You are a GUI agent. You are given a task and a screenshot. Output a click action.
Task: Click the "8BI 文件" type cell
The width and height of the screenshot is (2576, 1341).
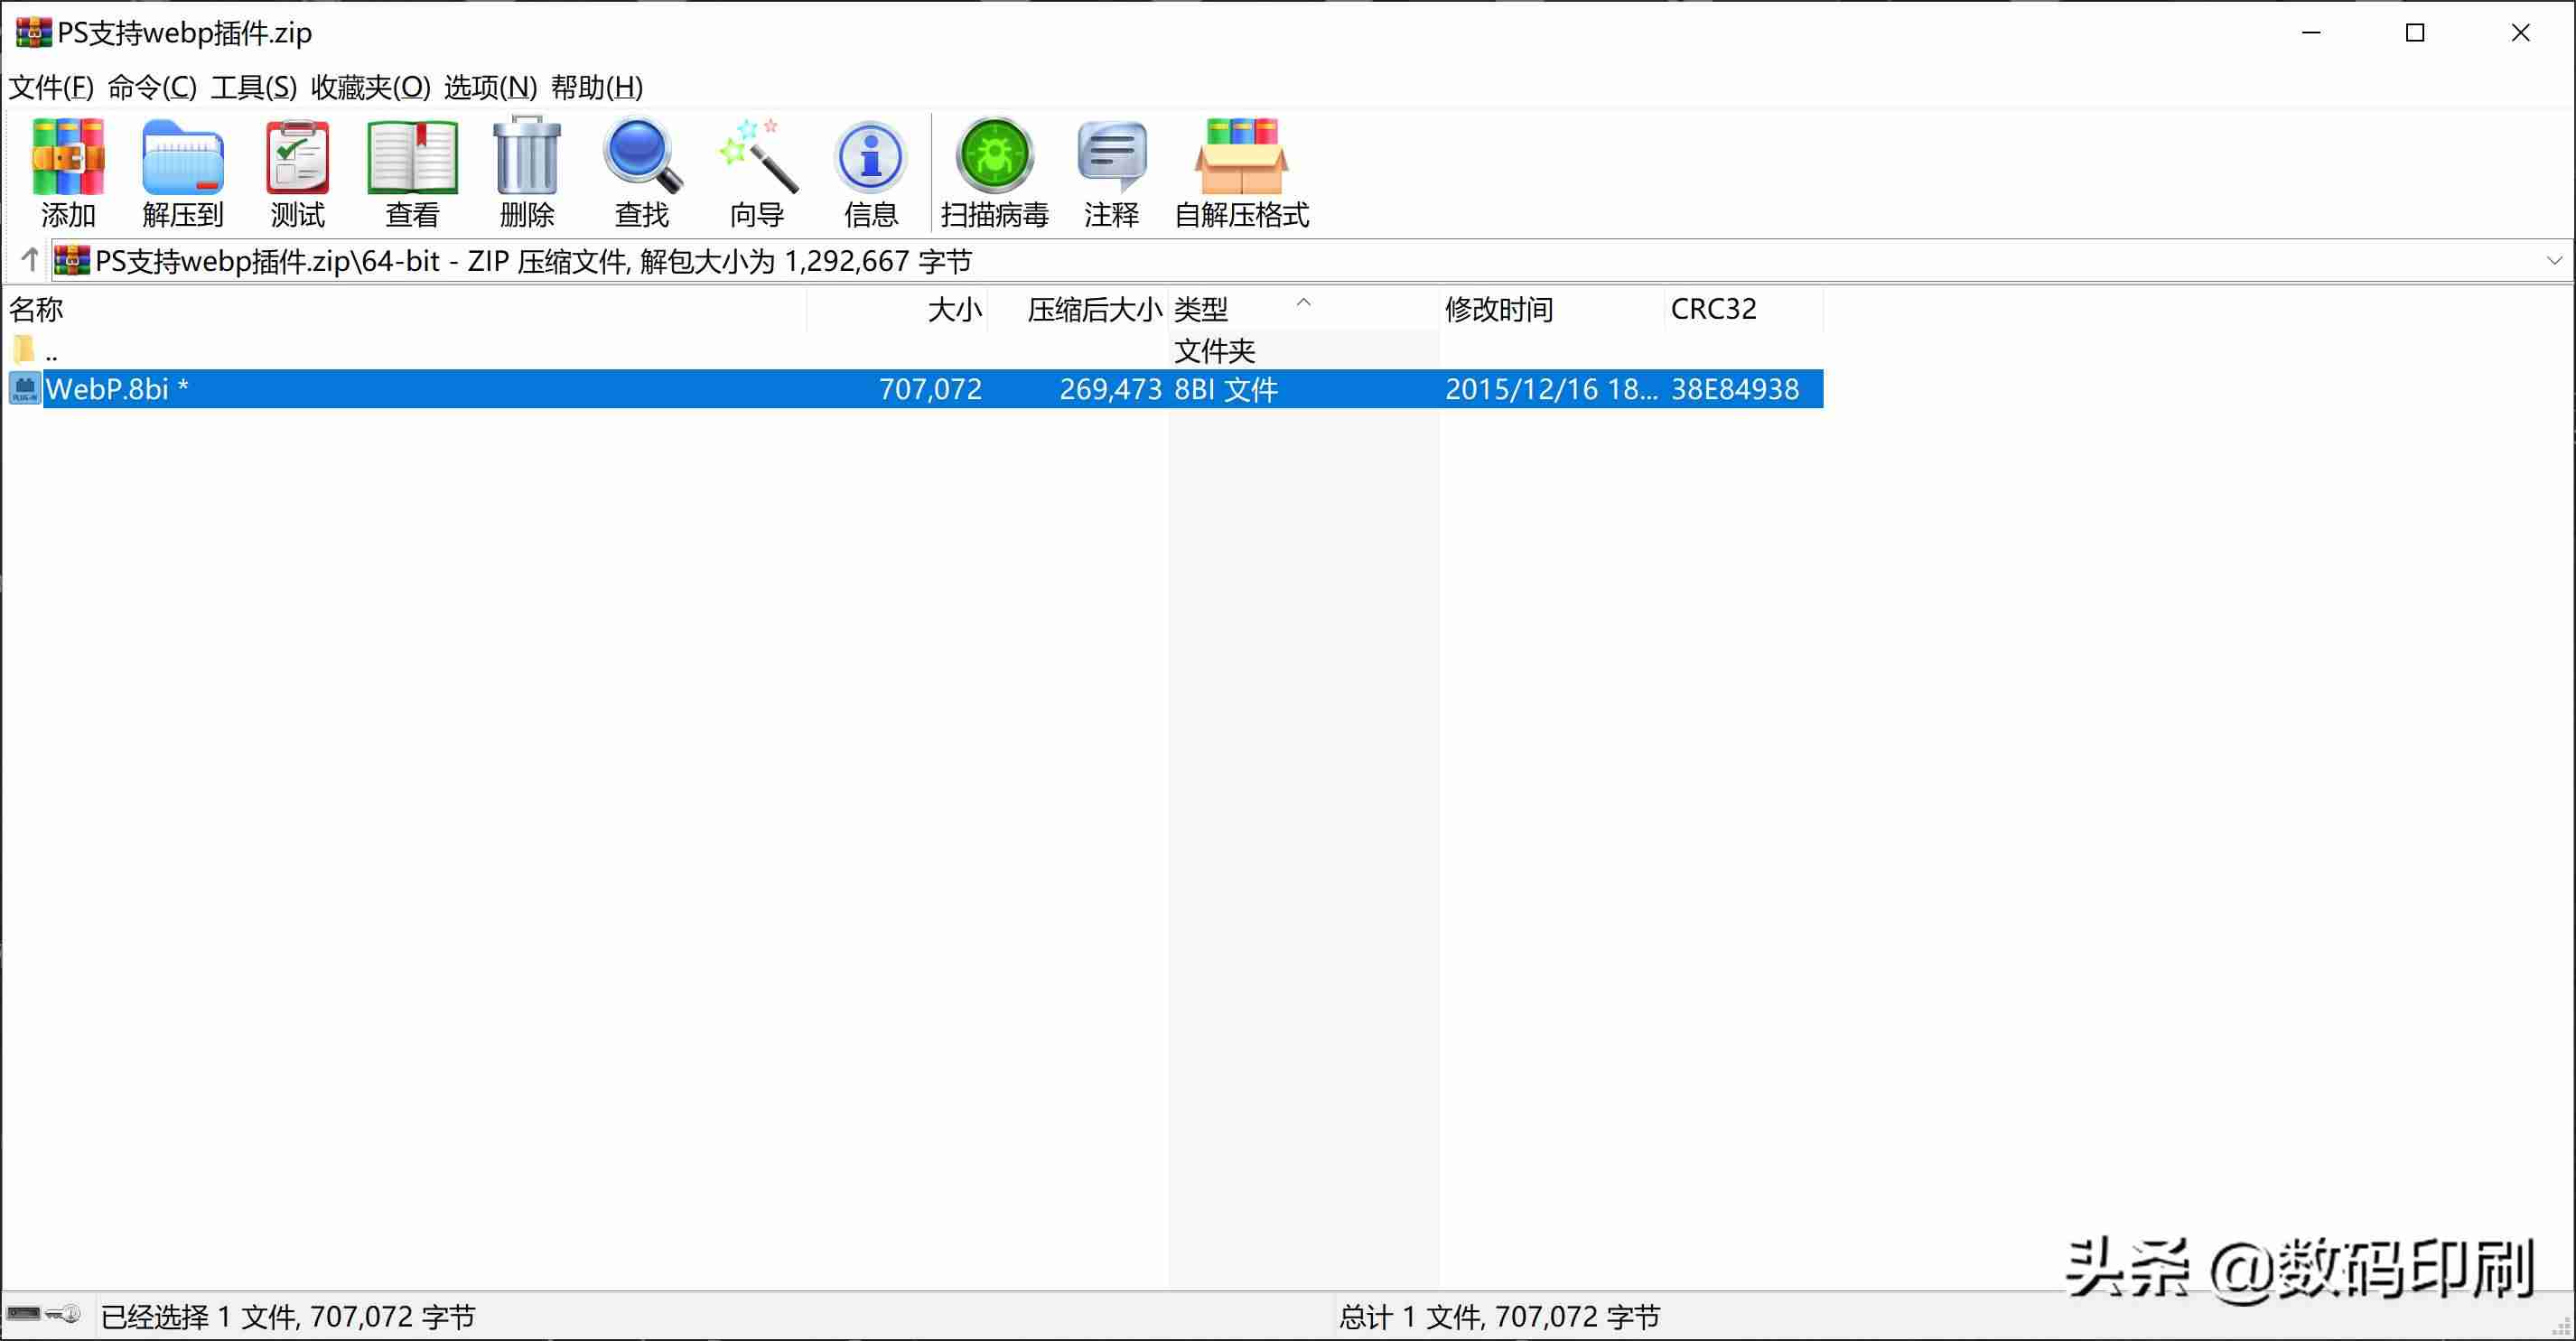(1226, 389)
